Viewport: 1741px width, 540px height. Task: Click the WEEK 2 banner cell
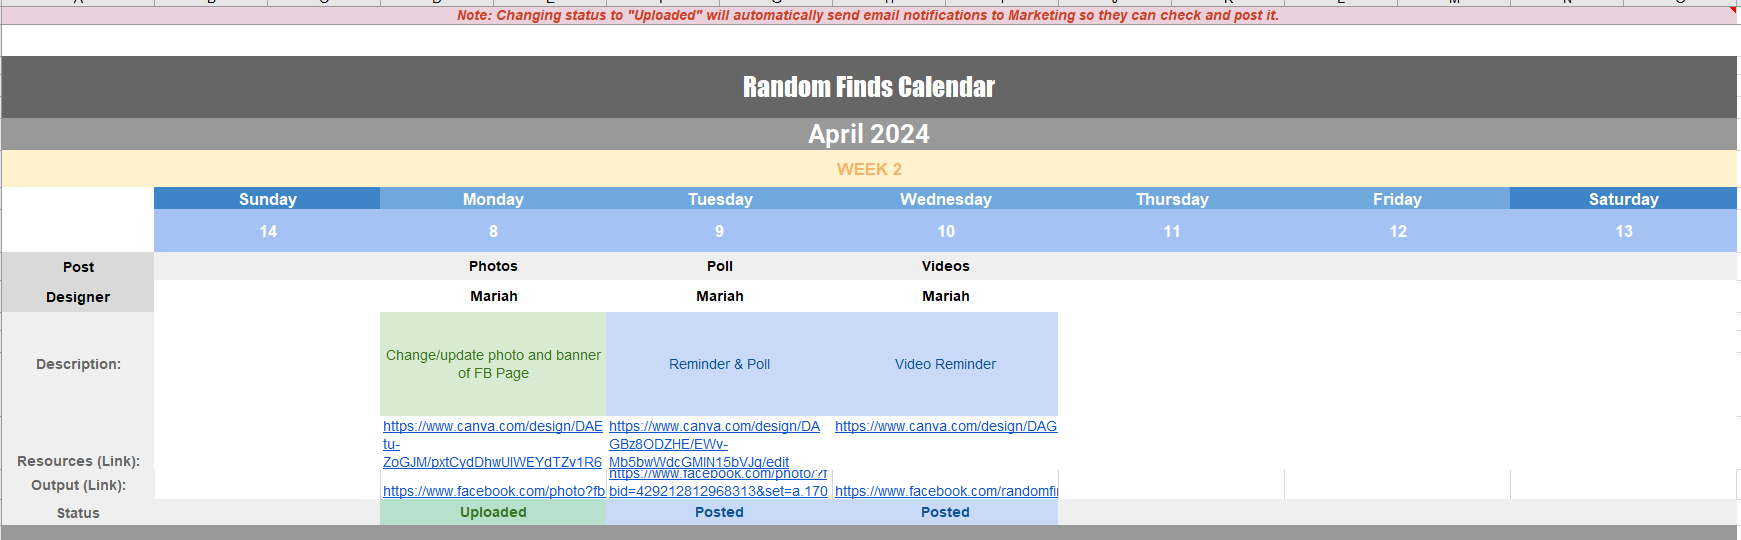tap(868, 169)
